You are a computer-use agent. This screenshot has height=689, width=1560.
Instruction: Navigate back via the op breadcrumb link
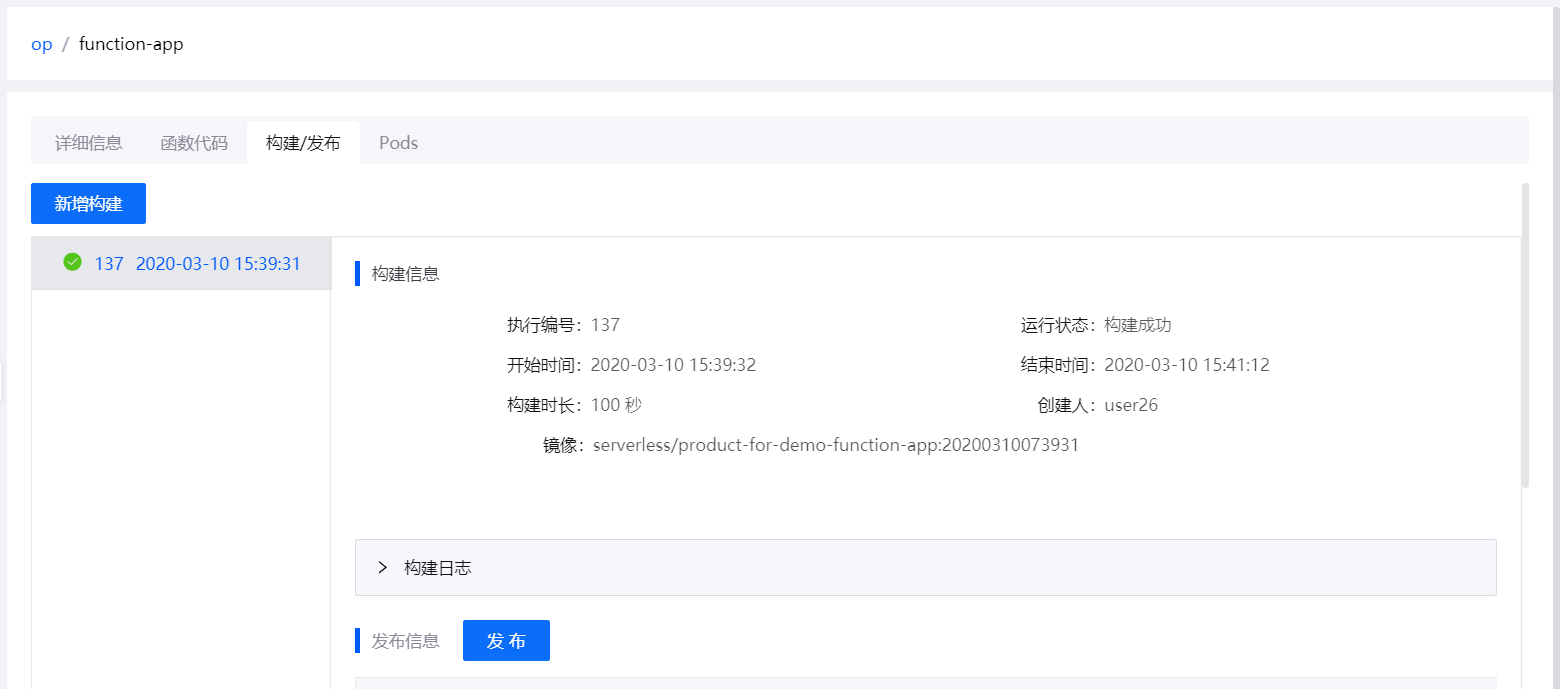coord(41,44)
